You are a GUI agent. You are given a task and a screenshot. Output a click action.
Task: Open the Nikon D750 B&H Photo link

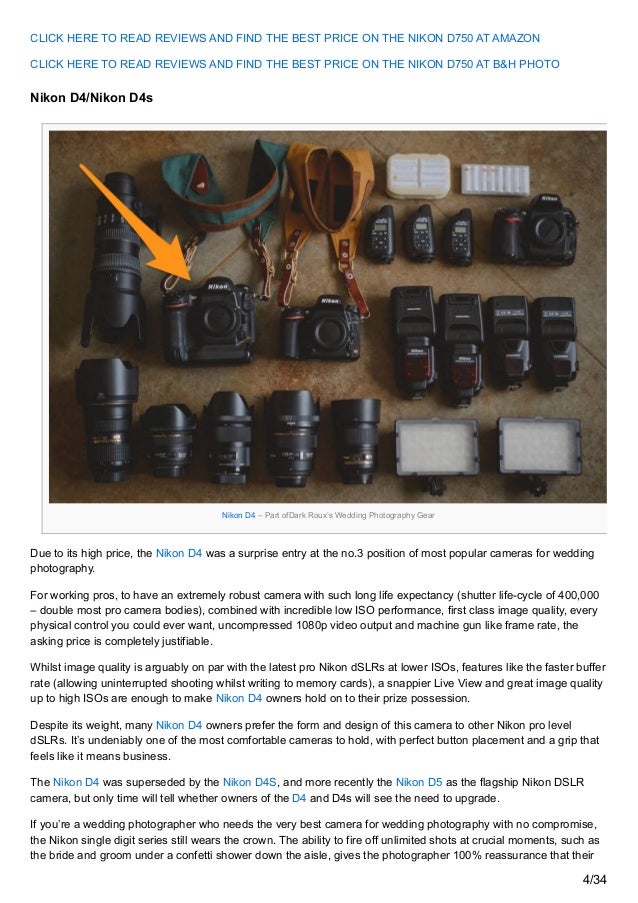pos(295,64)
